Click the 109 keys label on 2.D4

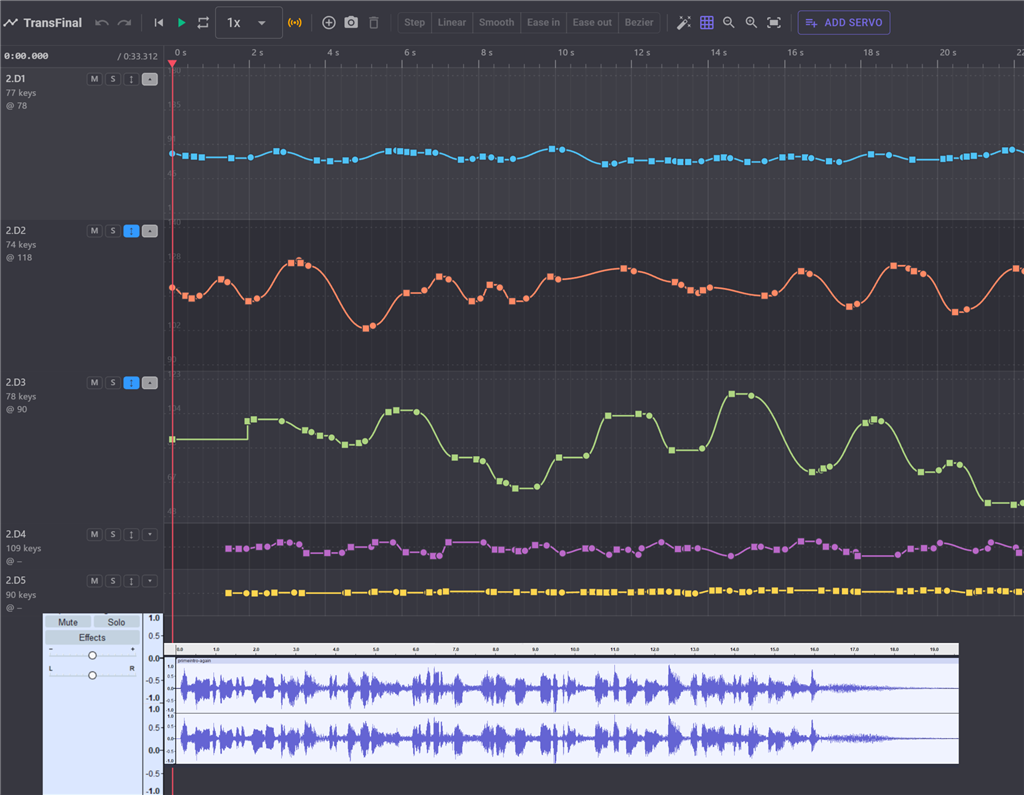tap(24, 548)
